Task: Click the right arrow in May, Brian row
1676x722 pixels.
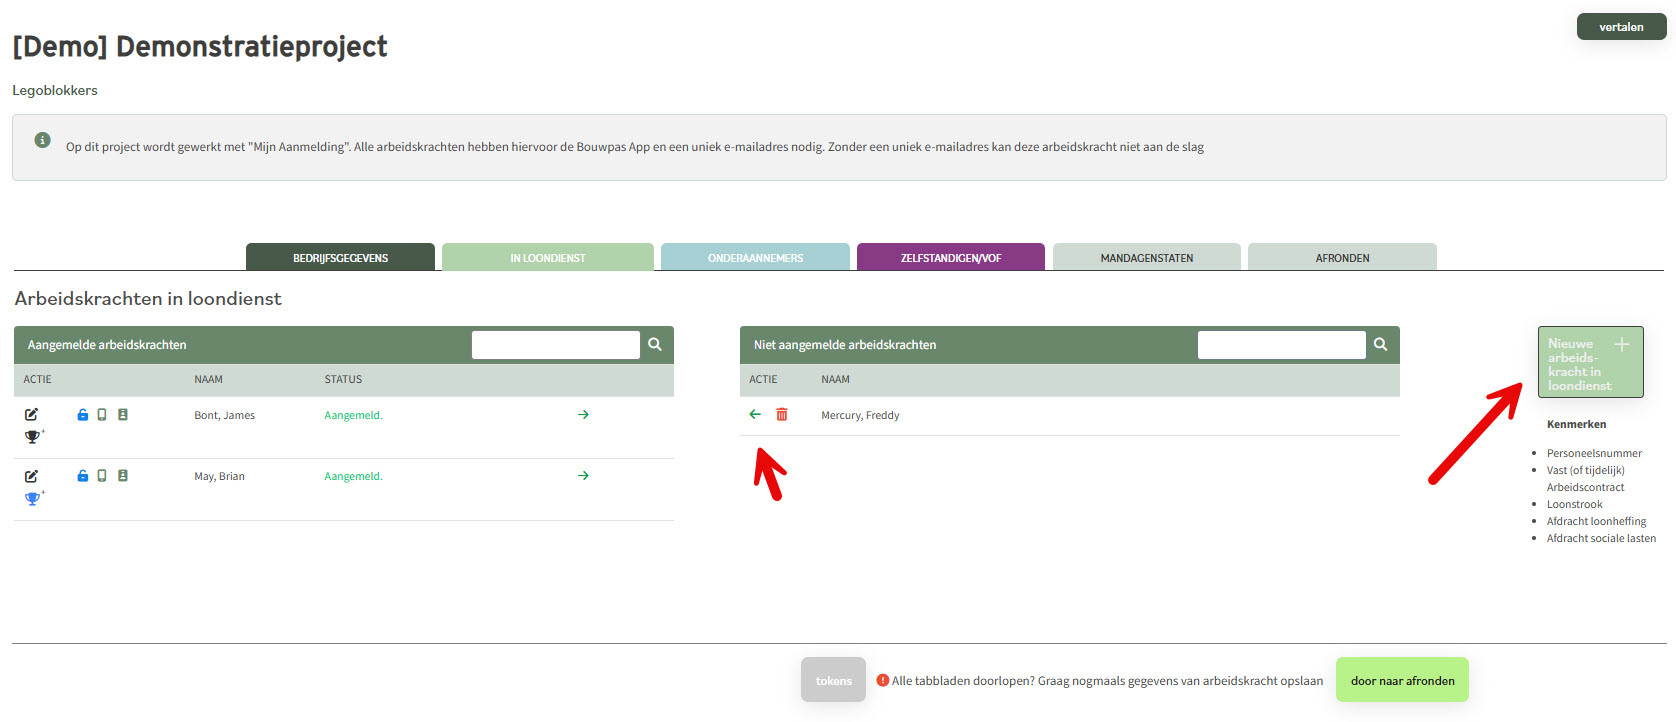Action: pos(583,476)
